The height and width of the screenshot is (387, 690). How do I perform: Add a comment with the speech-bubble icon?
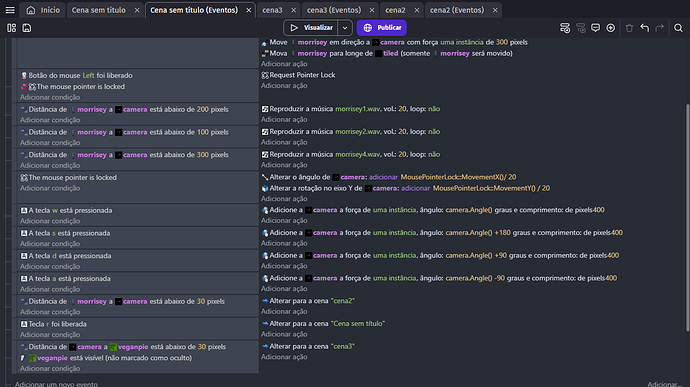[x=595, y=28]
